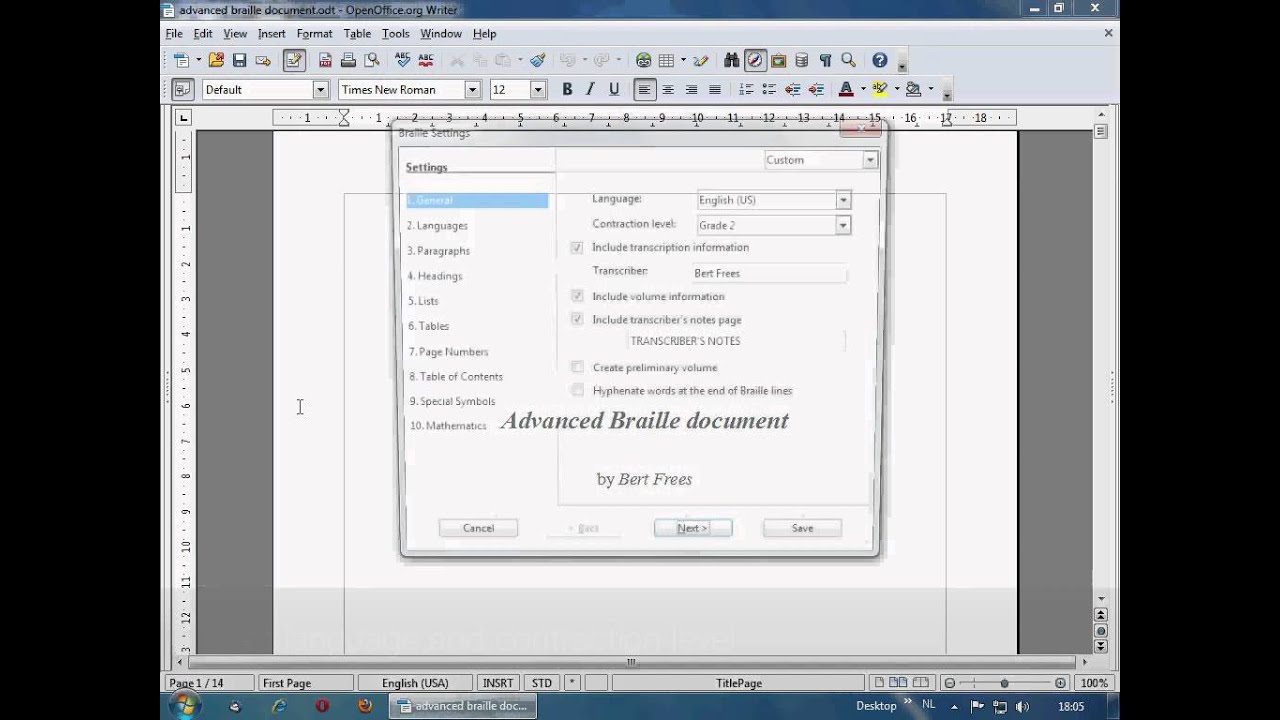Screen dimensions: 1280x720
Task: Open the Gallery
Action: click(778, 61)
